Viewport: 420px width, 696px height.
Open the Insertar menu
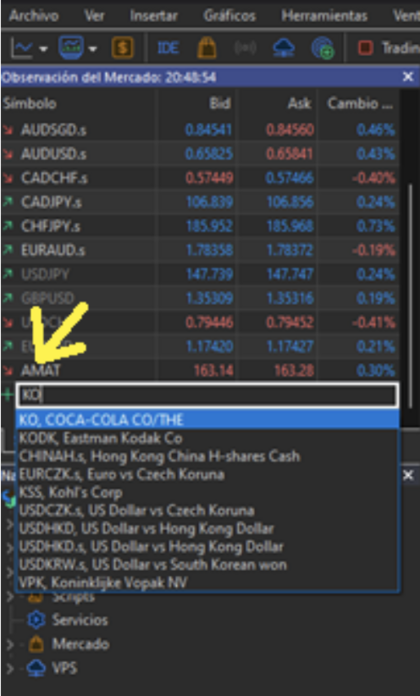pyautogui.click(x=154, y=16)
